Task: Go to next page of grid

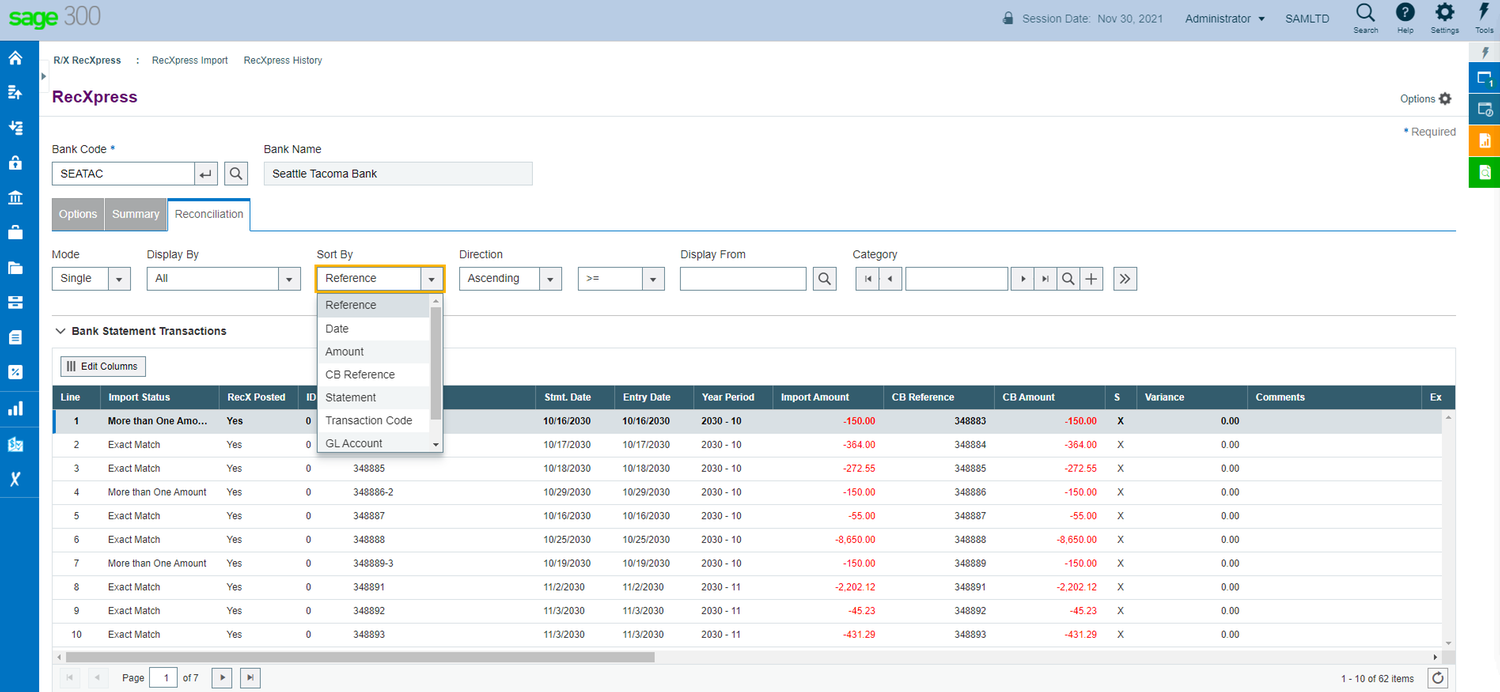Action: pos(222,678)
